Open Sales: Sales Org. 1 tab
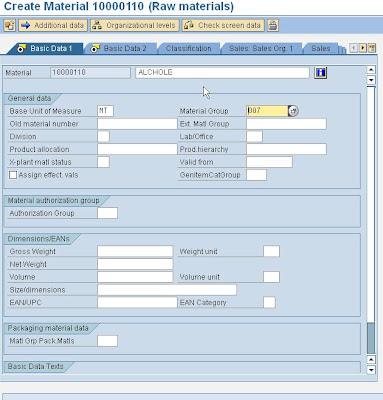This screenshot has height=400, width=383. coord(261,49)
